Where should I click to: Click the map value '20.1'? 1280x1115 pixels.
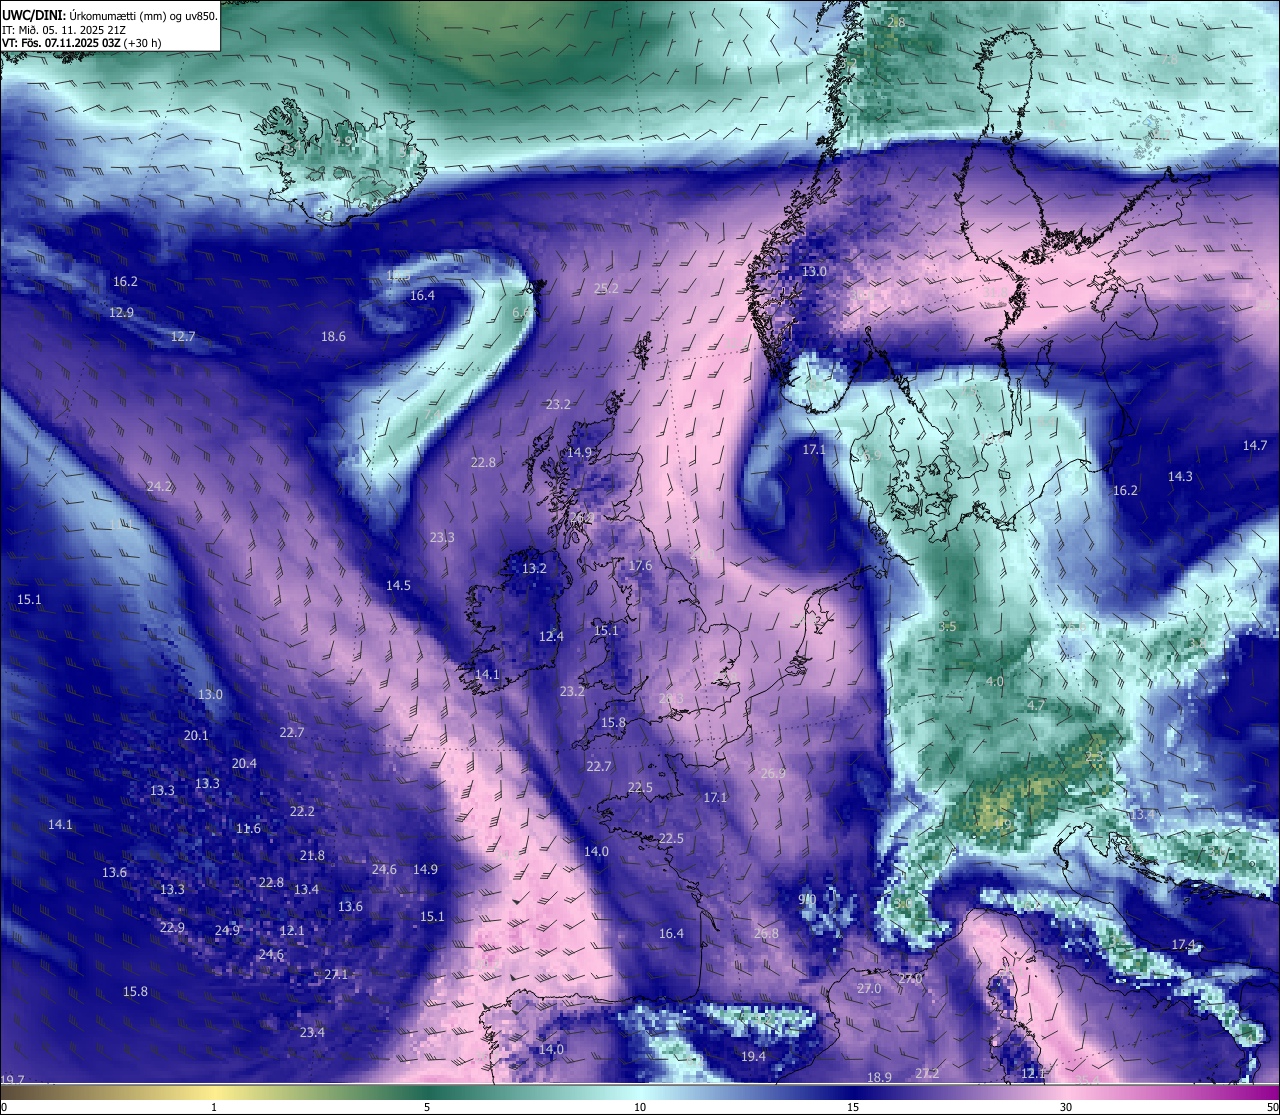[x=196, y=736]
